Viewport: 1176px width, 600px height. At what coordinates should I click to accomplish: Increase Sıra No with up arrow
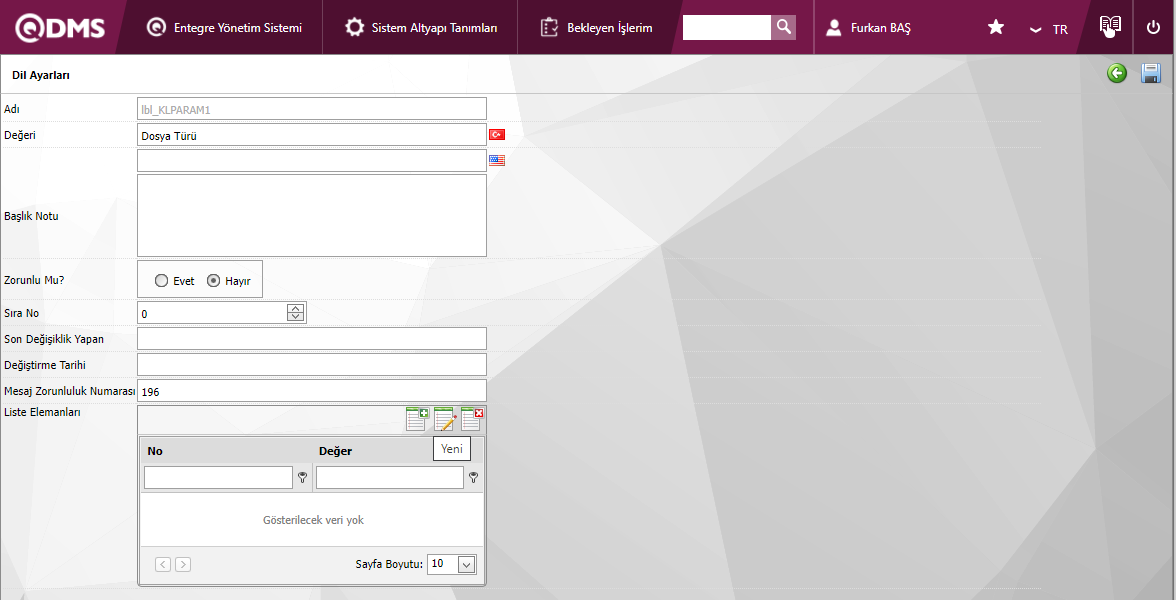coord(296,308)
